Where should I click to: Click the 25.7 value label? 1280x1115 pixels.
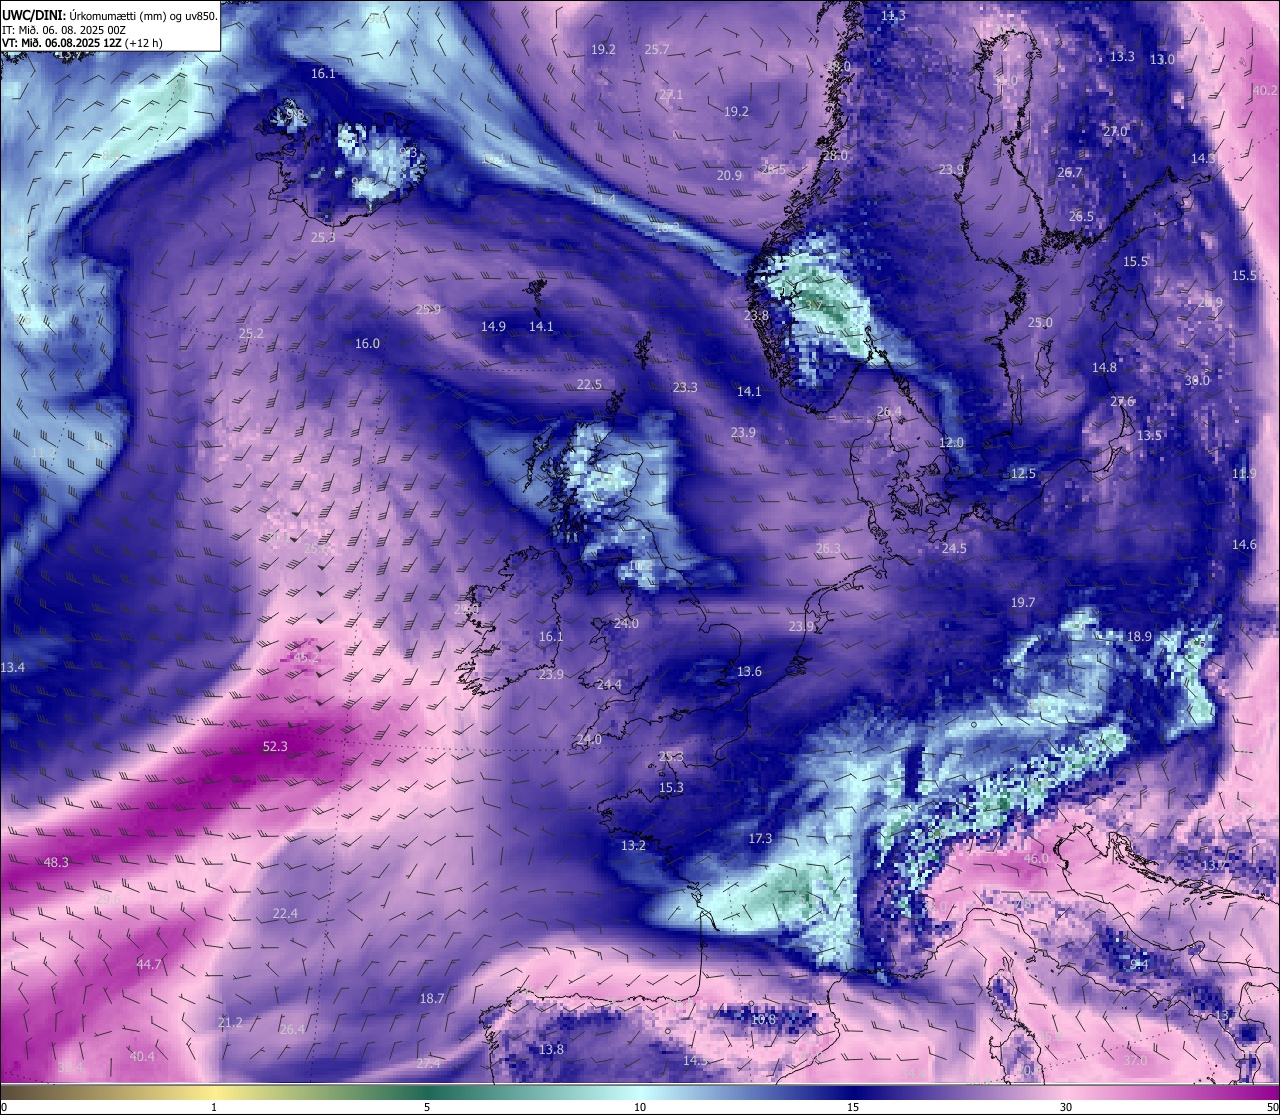[657, 49]
